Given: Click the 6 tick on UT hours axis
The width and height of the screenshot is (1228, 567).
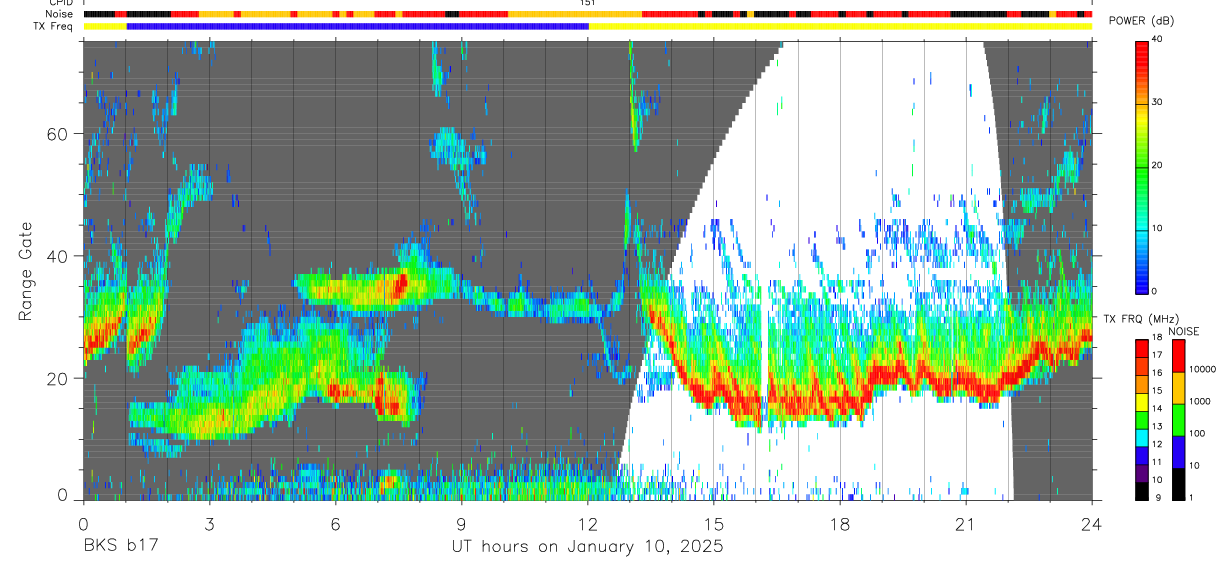Looking at the screenshot, I should (x=335, y=523).
